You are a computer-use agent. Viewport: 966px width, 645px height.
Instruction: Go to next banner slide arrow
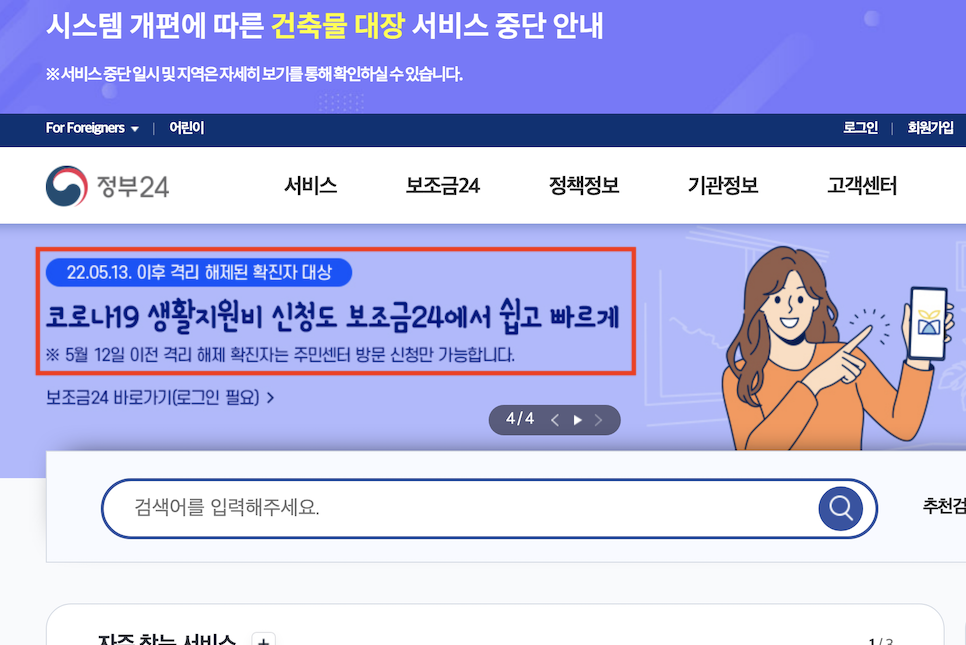pyautogui.click(x=598, y=420)
